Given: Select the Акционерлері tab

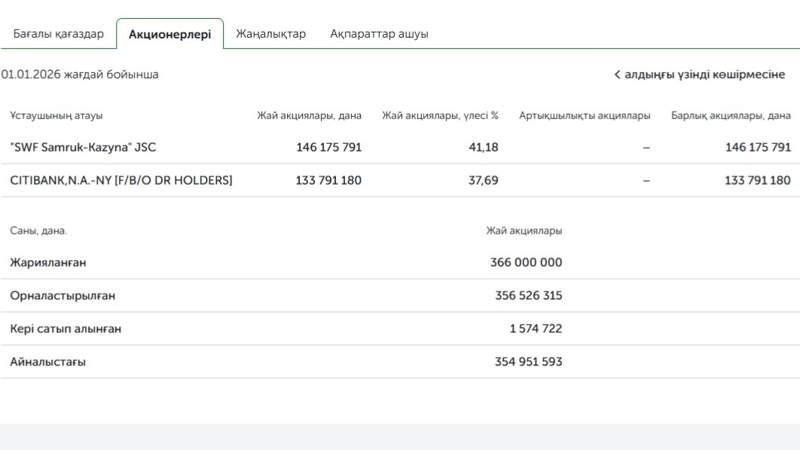Looking at the screenshot, I should pyautogui.click(x=170, y=34).
